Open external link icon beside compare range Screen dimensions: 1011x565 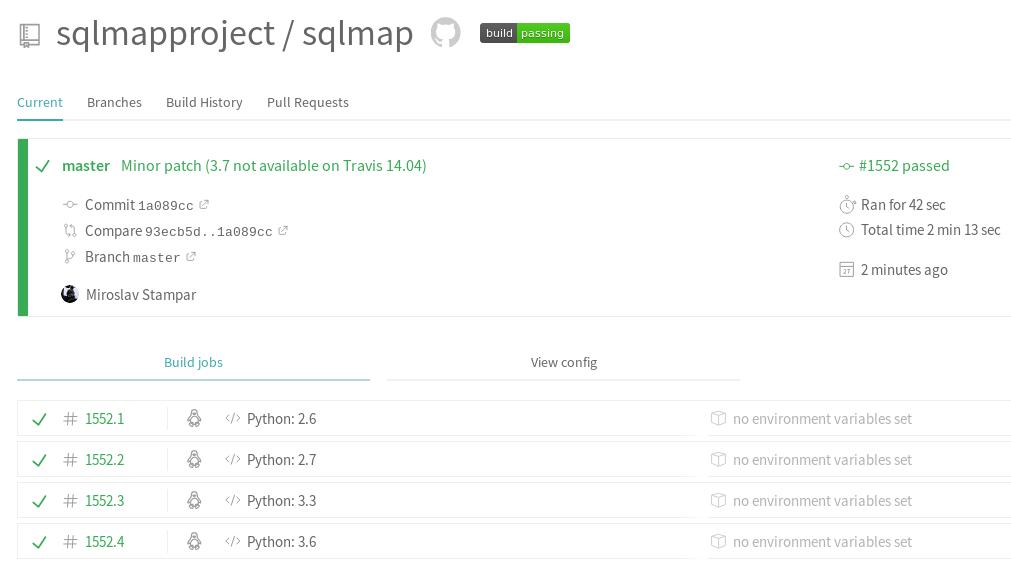pyautogui.click(x=283, y=231)
